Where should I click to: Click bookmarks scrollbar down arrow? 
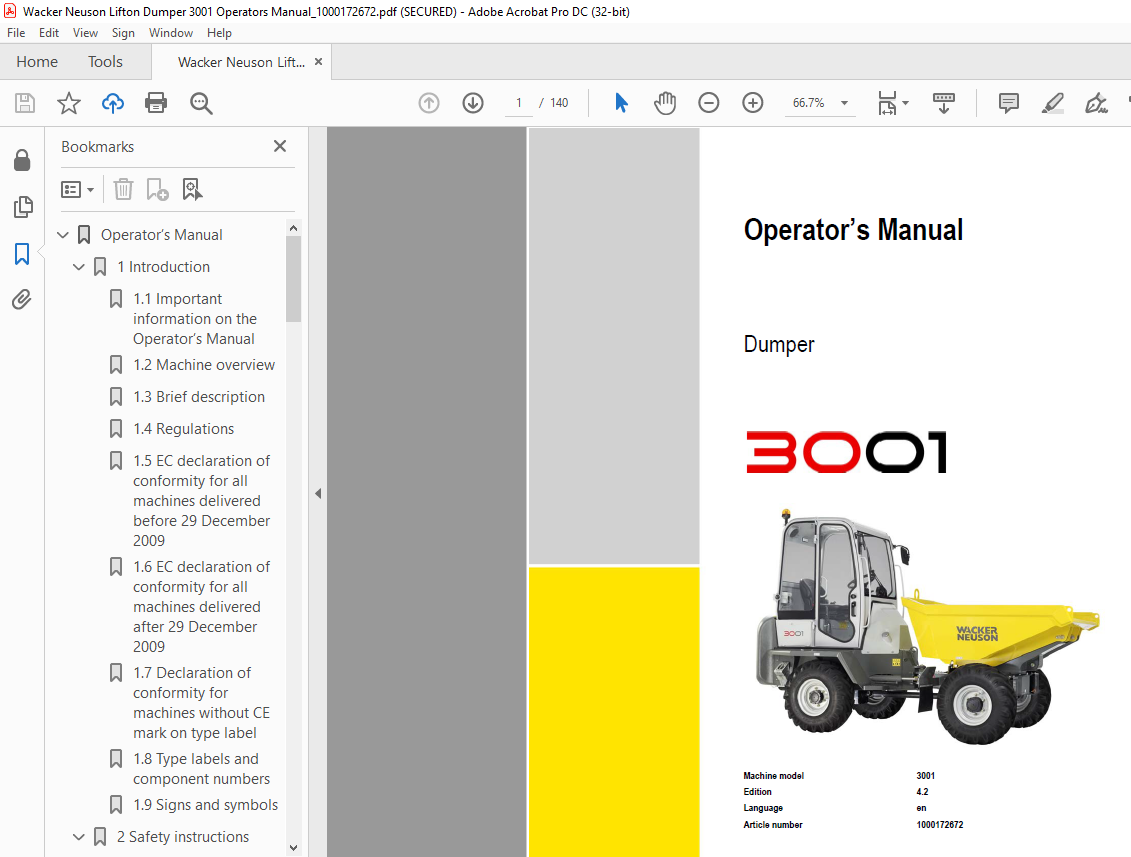click(293, 848)
